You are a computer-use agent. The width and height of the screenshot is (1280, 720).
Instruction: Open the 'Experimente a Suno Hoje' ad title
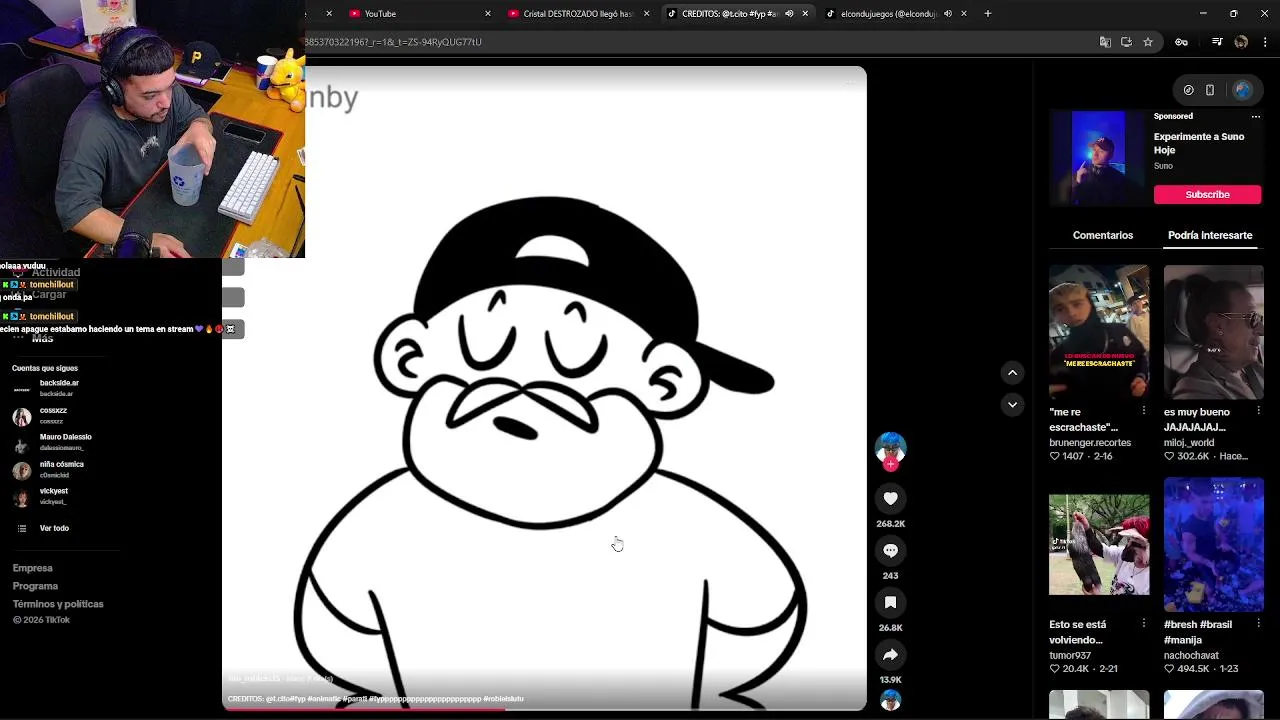coord(1199,143)
